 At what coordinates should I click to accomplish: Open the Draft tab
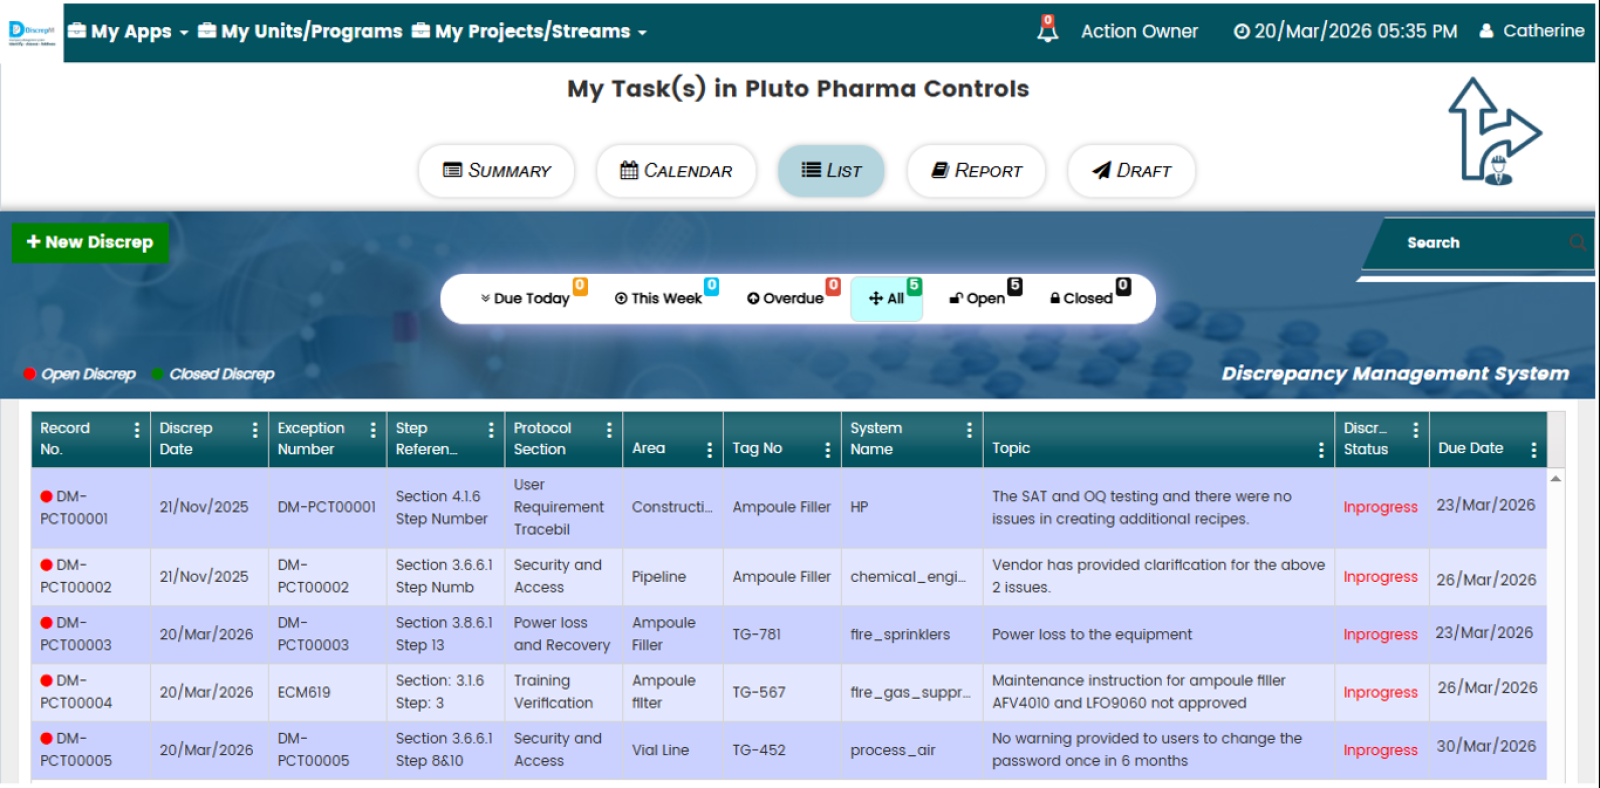pyautogui.click(x=1131, y=171)
